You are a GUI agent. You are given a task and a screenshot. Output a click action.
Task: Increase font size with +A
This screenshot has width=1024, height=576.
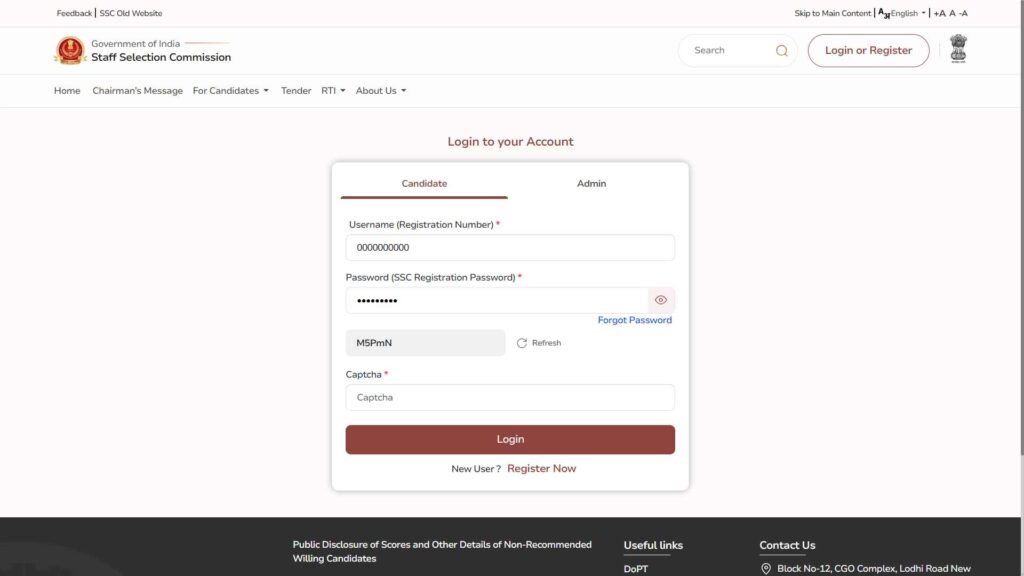click(939, 14)
